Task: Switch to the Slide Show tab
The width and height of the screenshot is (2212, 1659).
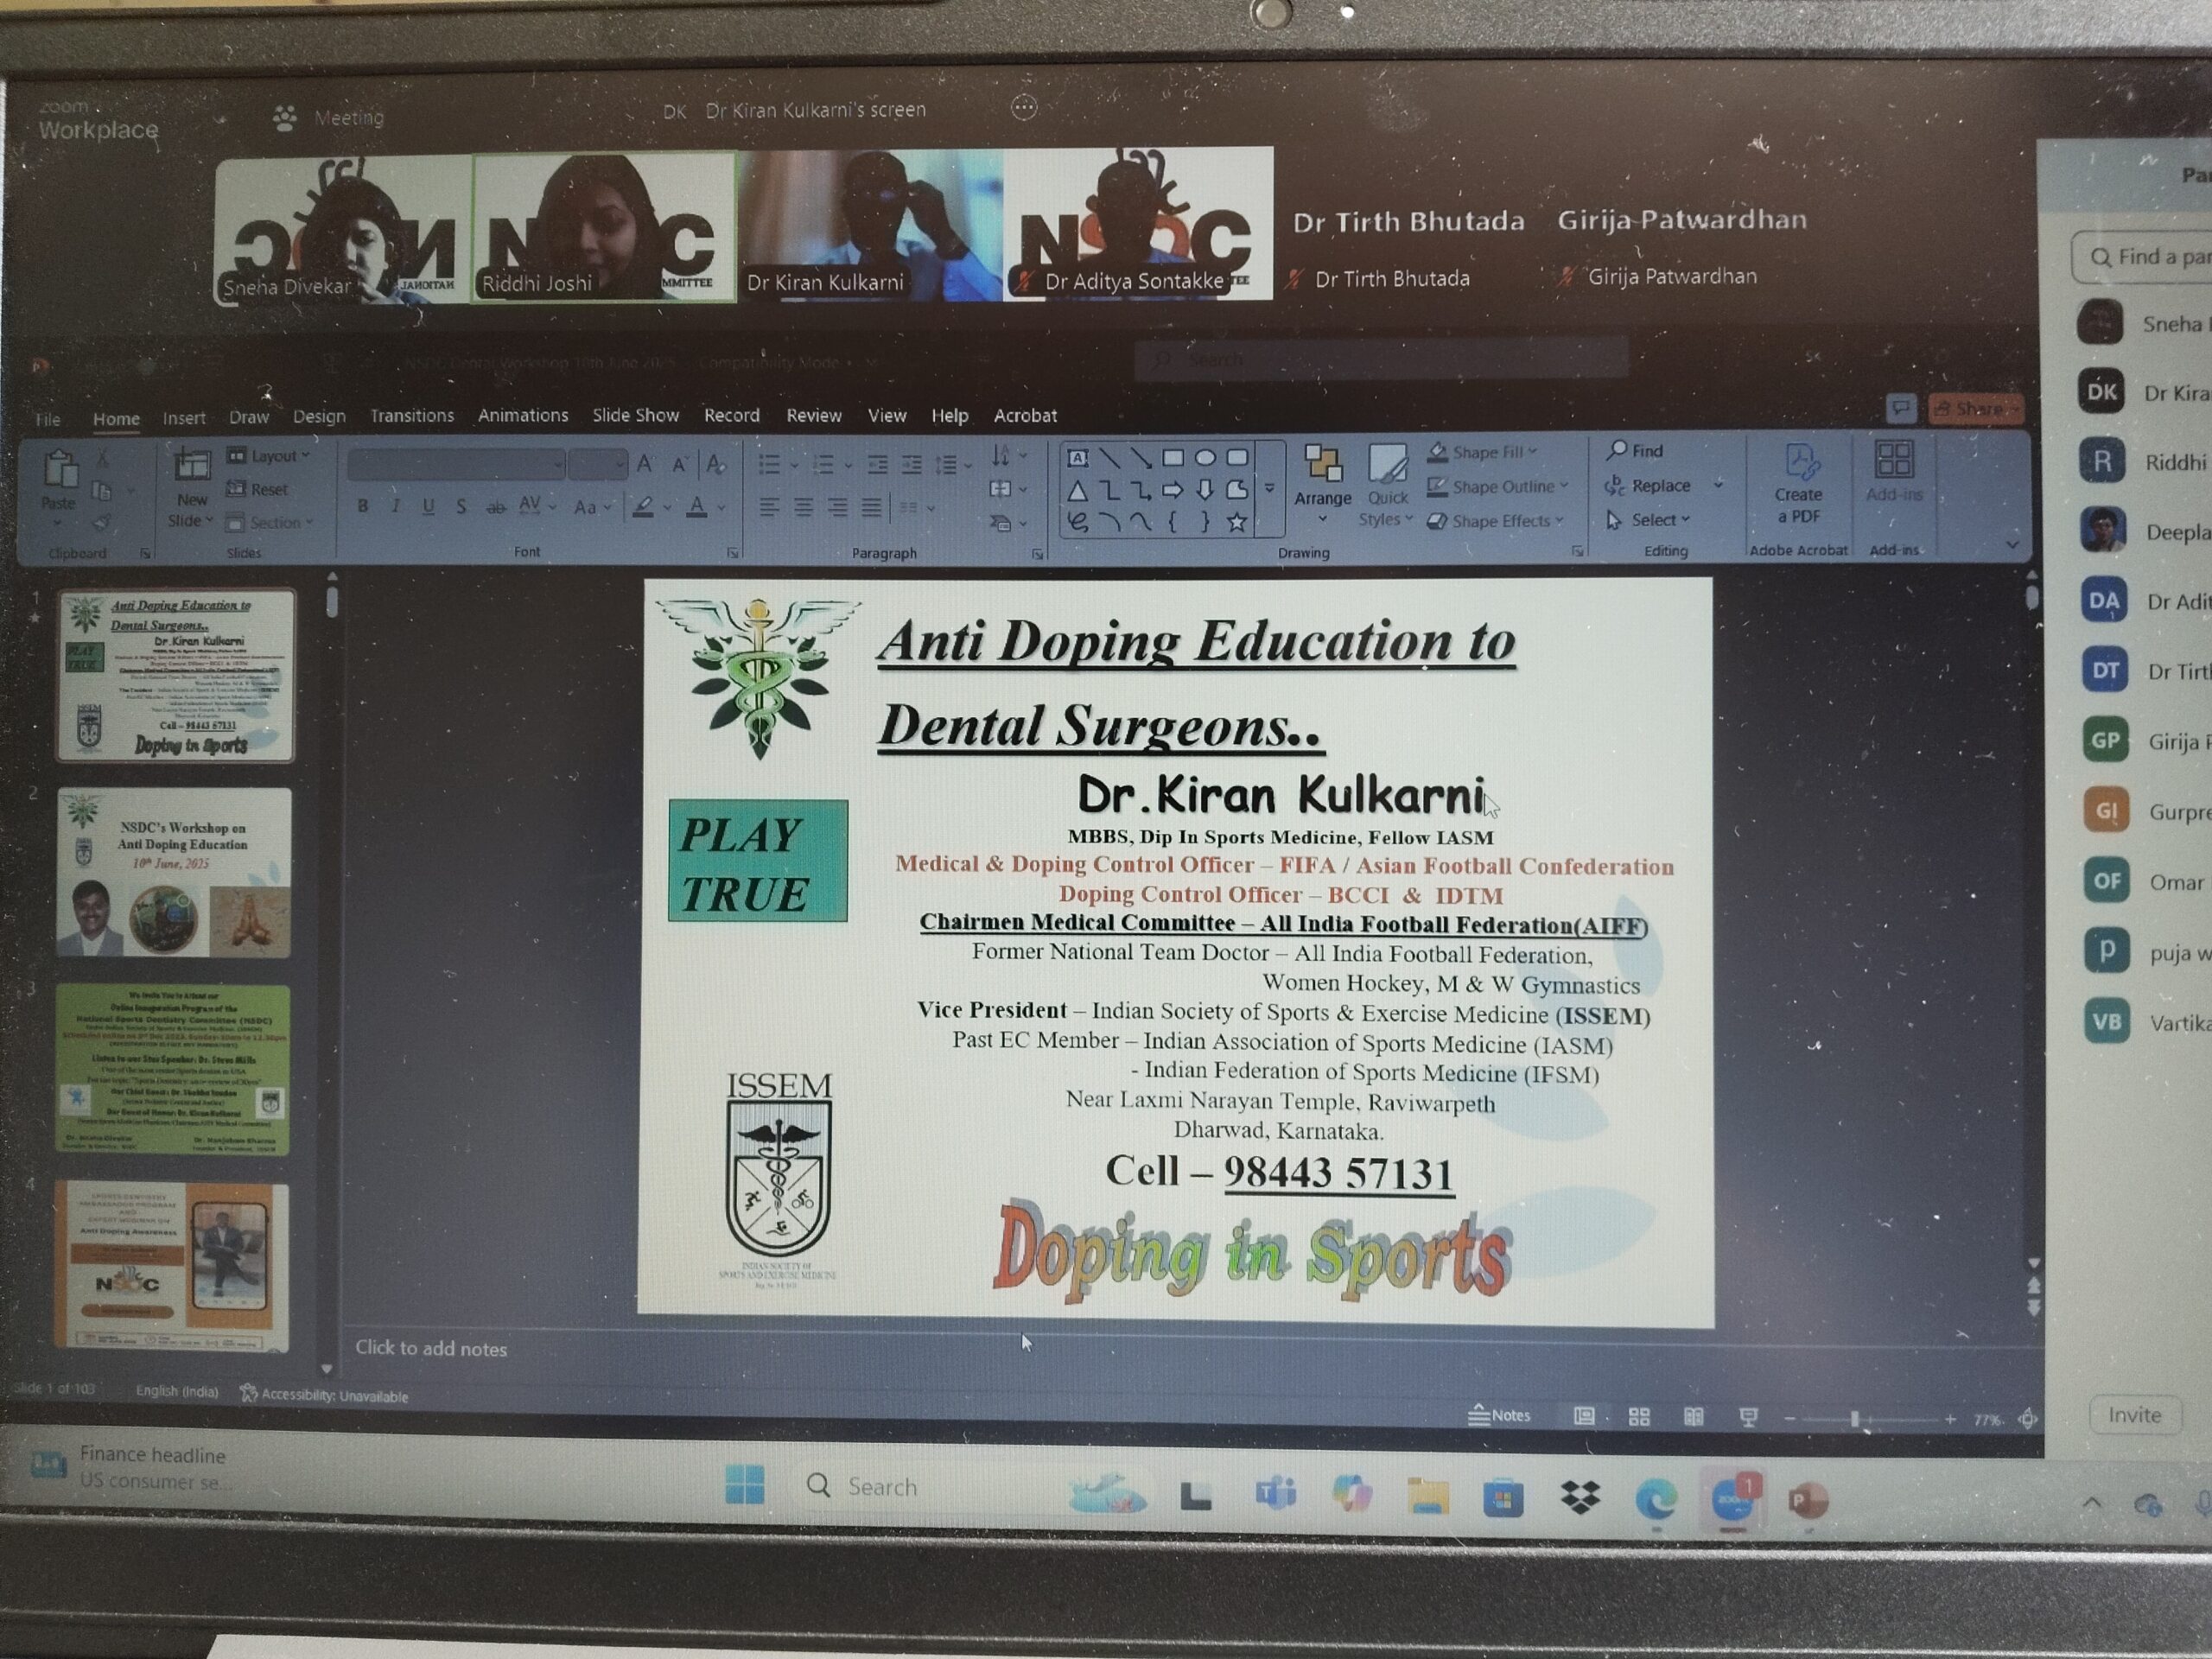Action: [635, 416]
